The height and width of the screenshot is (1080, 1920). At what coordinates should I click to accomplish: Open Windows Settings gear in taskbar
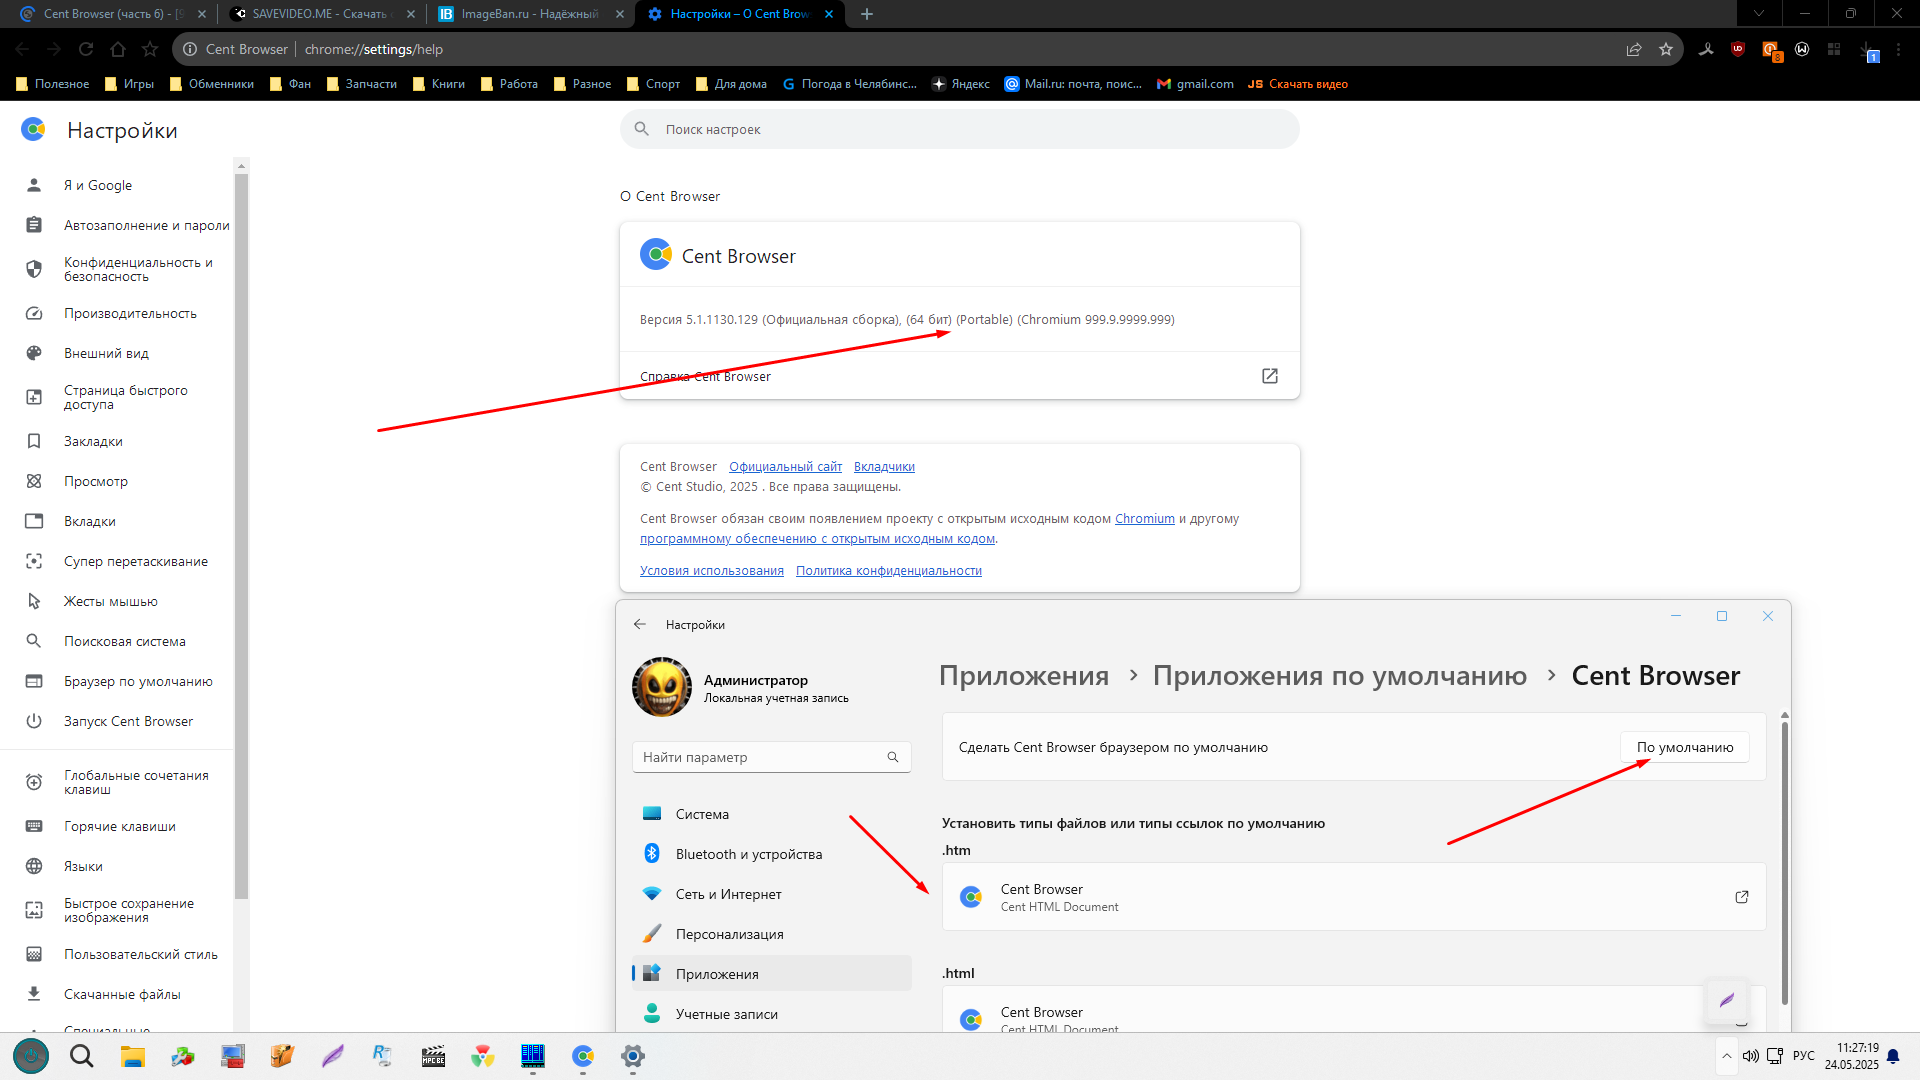[633, 1056]
